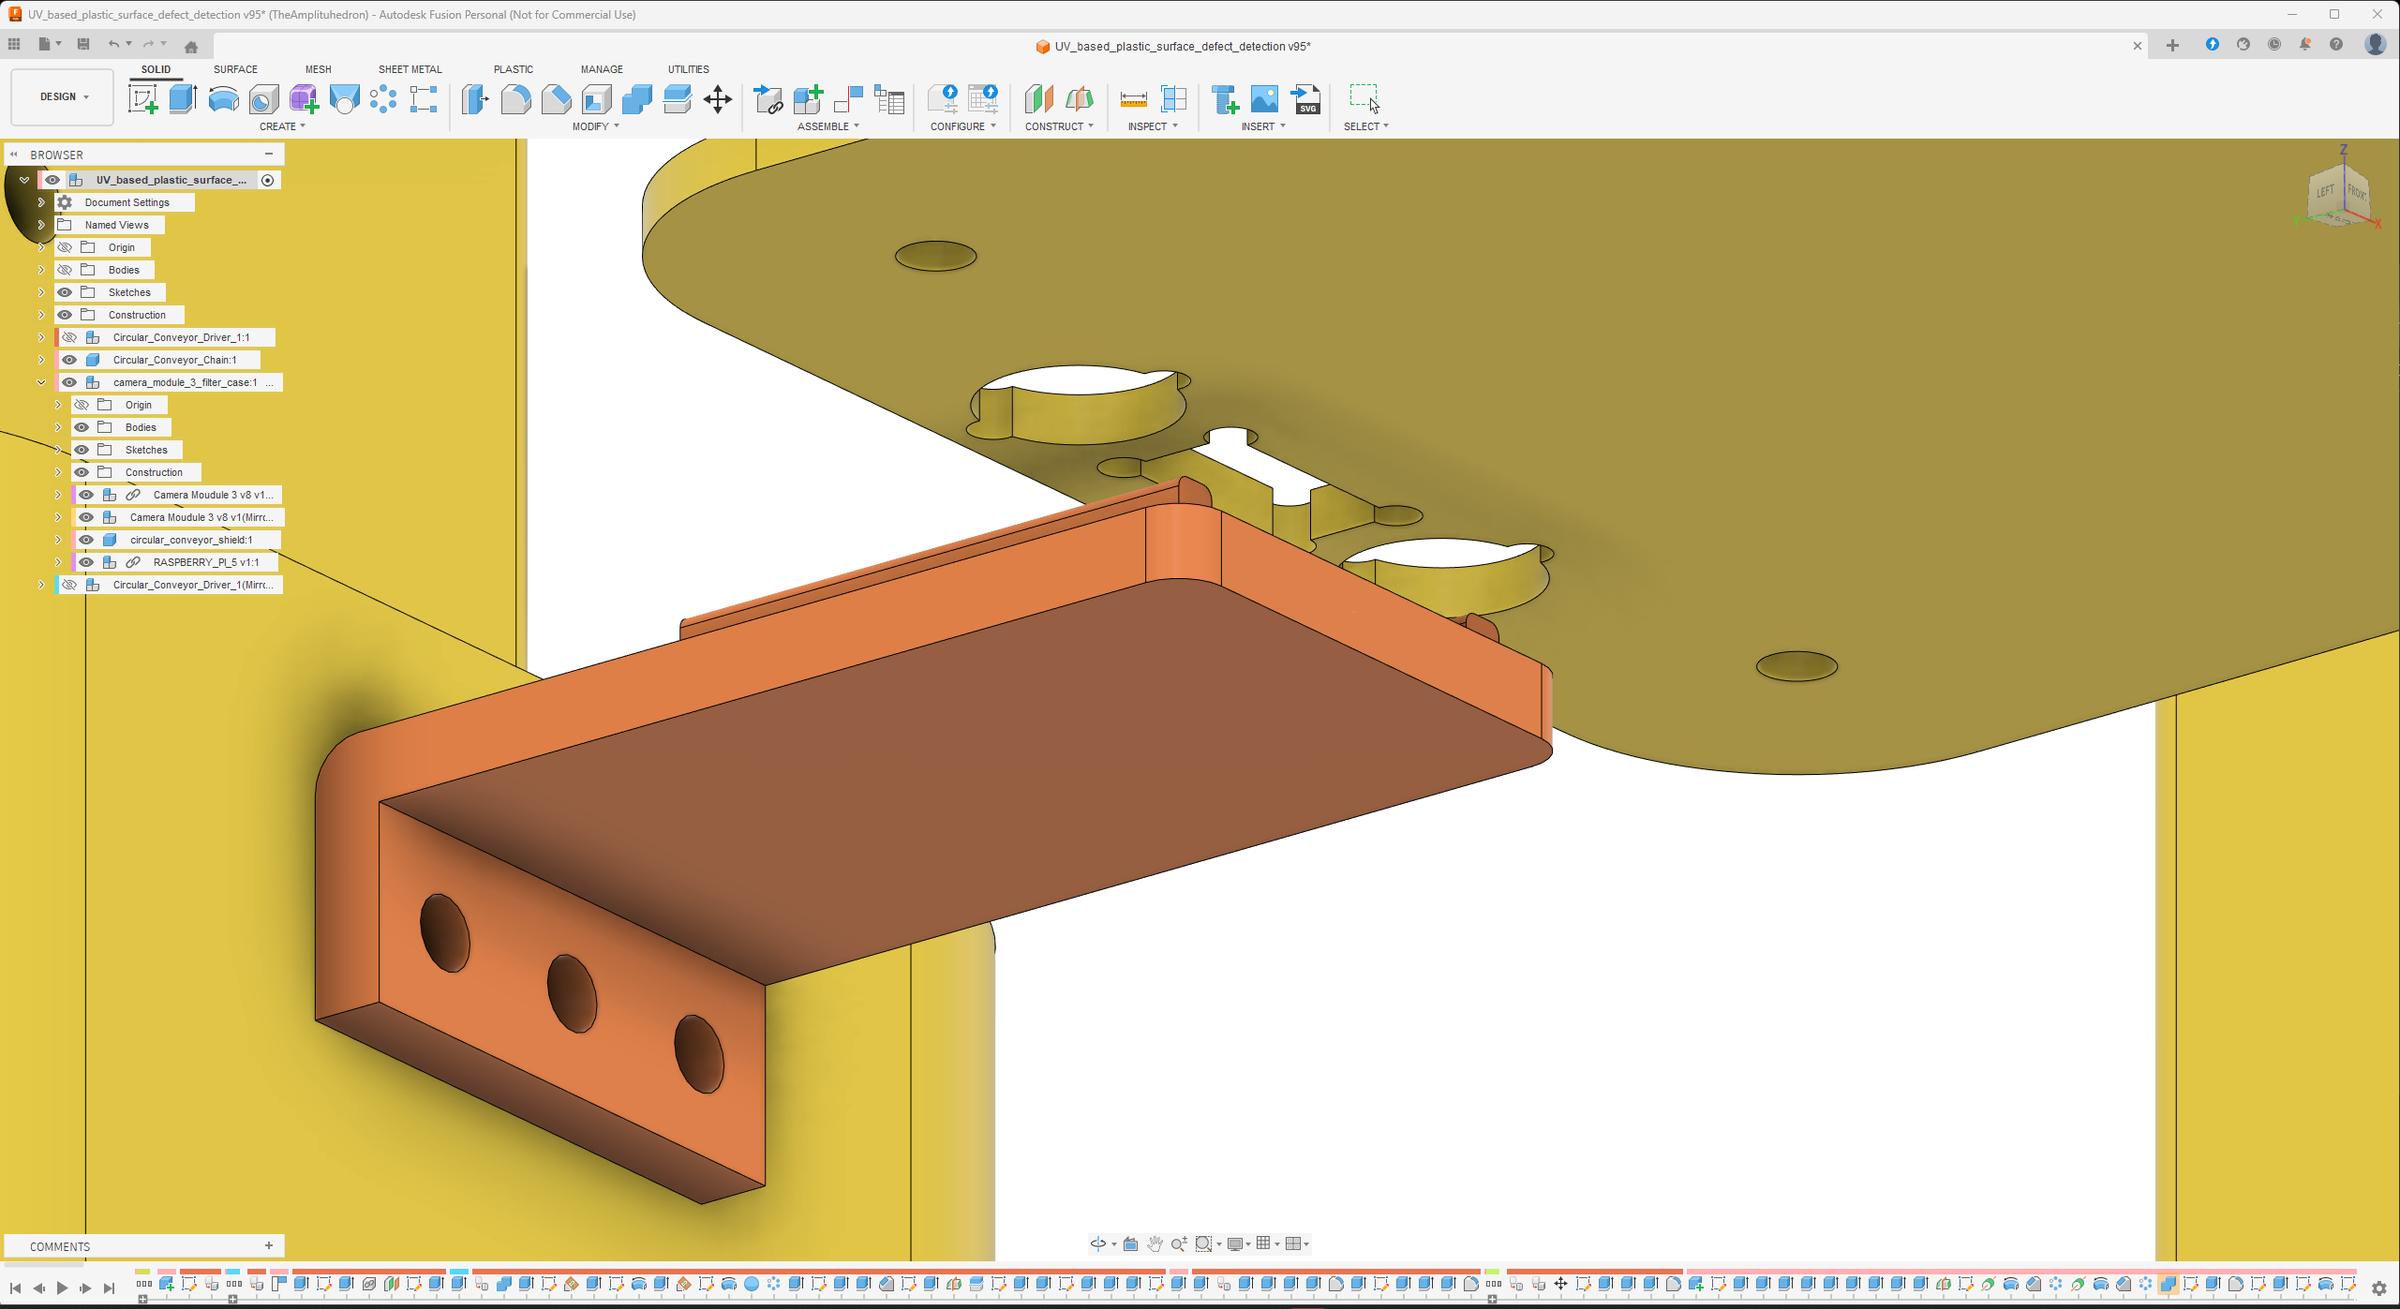2400x1309 pixels.
Task: Select the Chamfer tool
Action: click(x=556, y=99)
